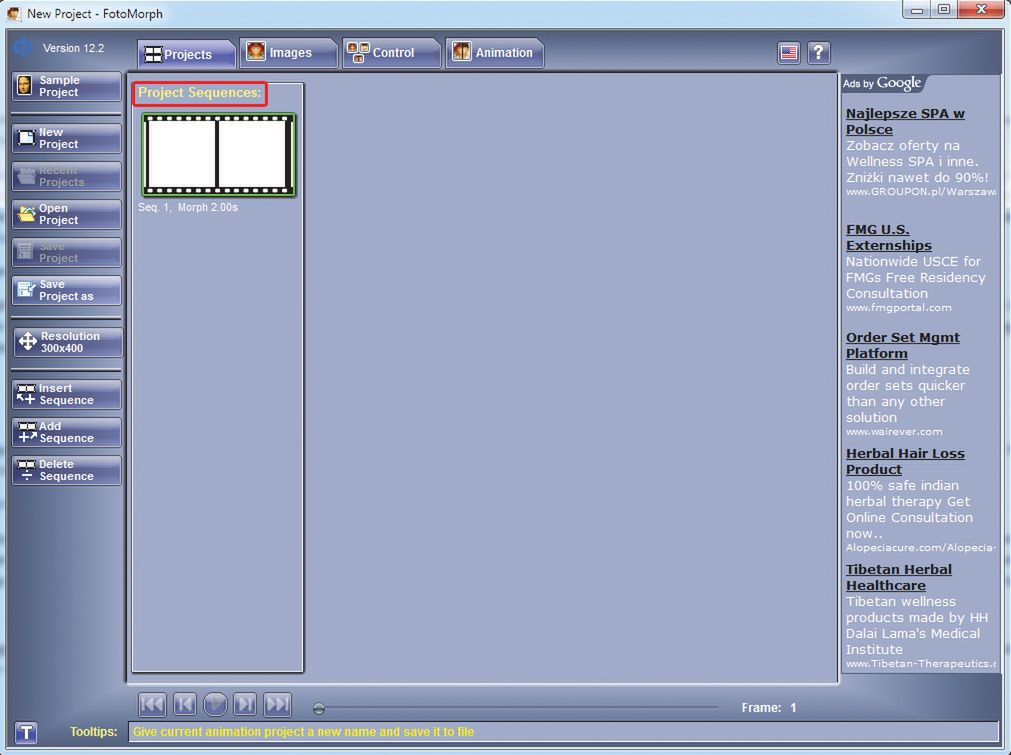Switch to the Animation tab

click(495, 53)
